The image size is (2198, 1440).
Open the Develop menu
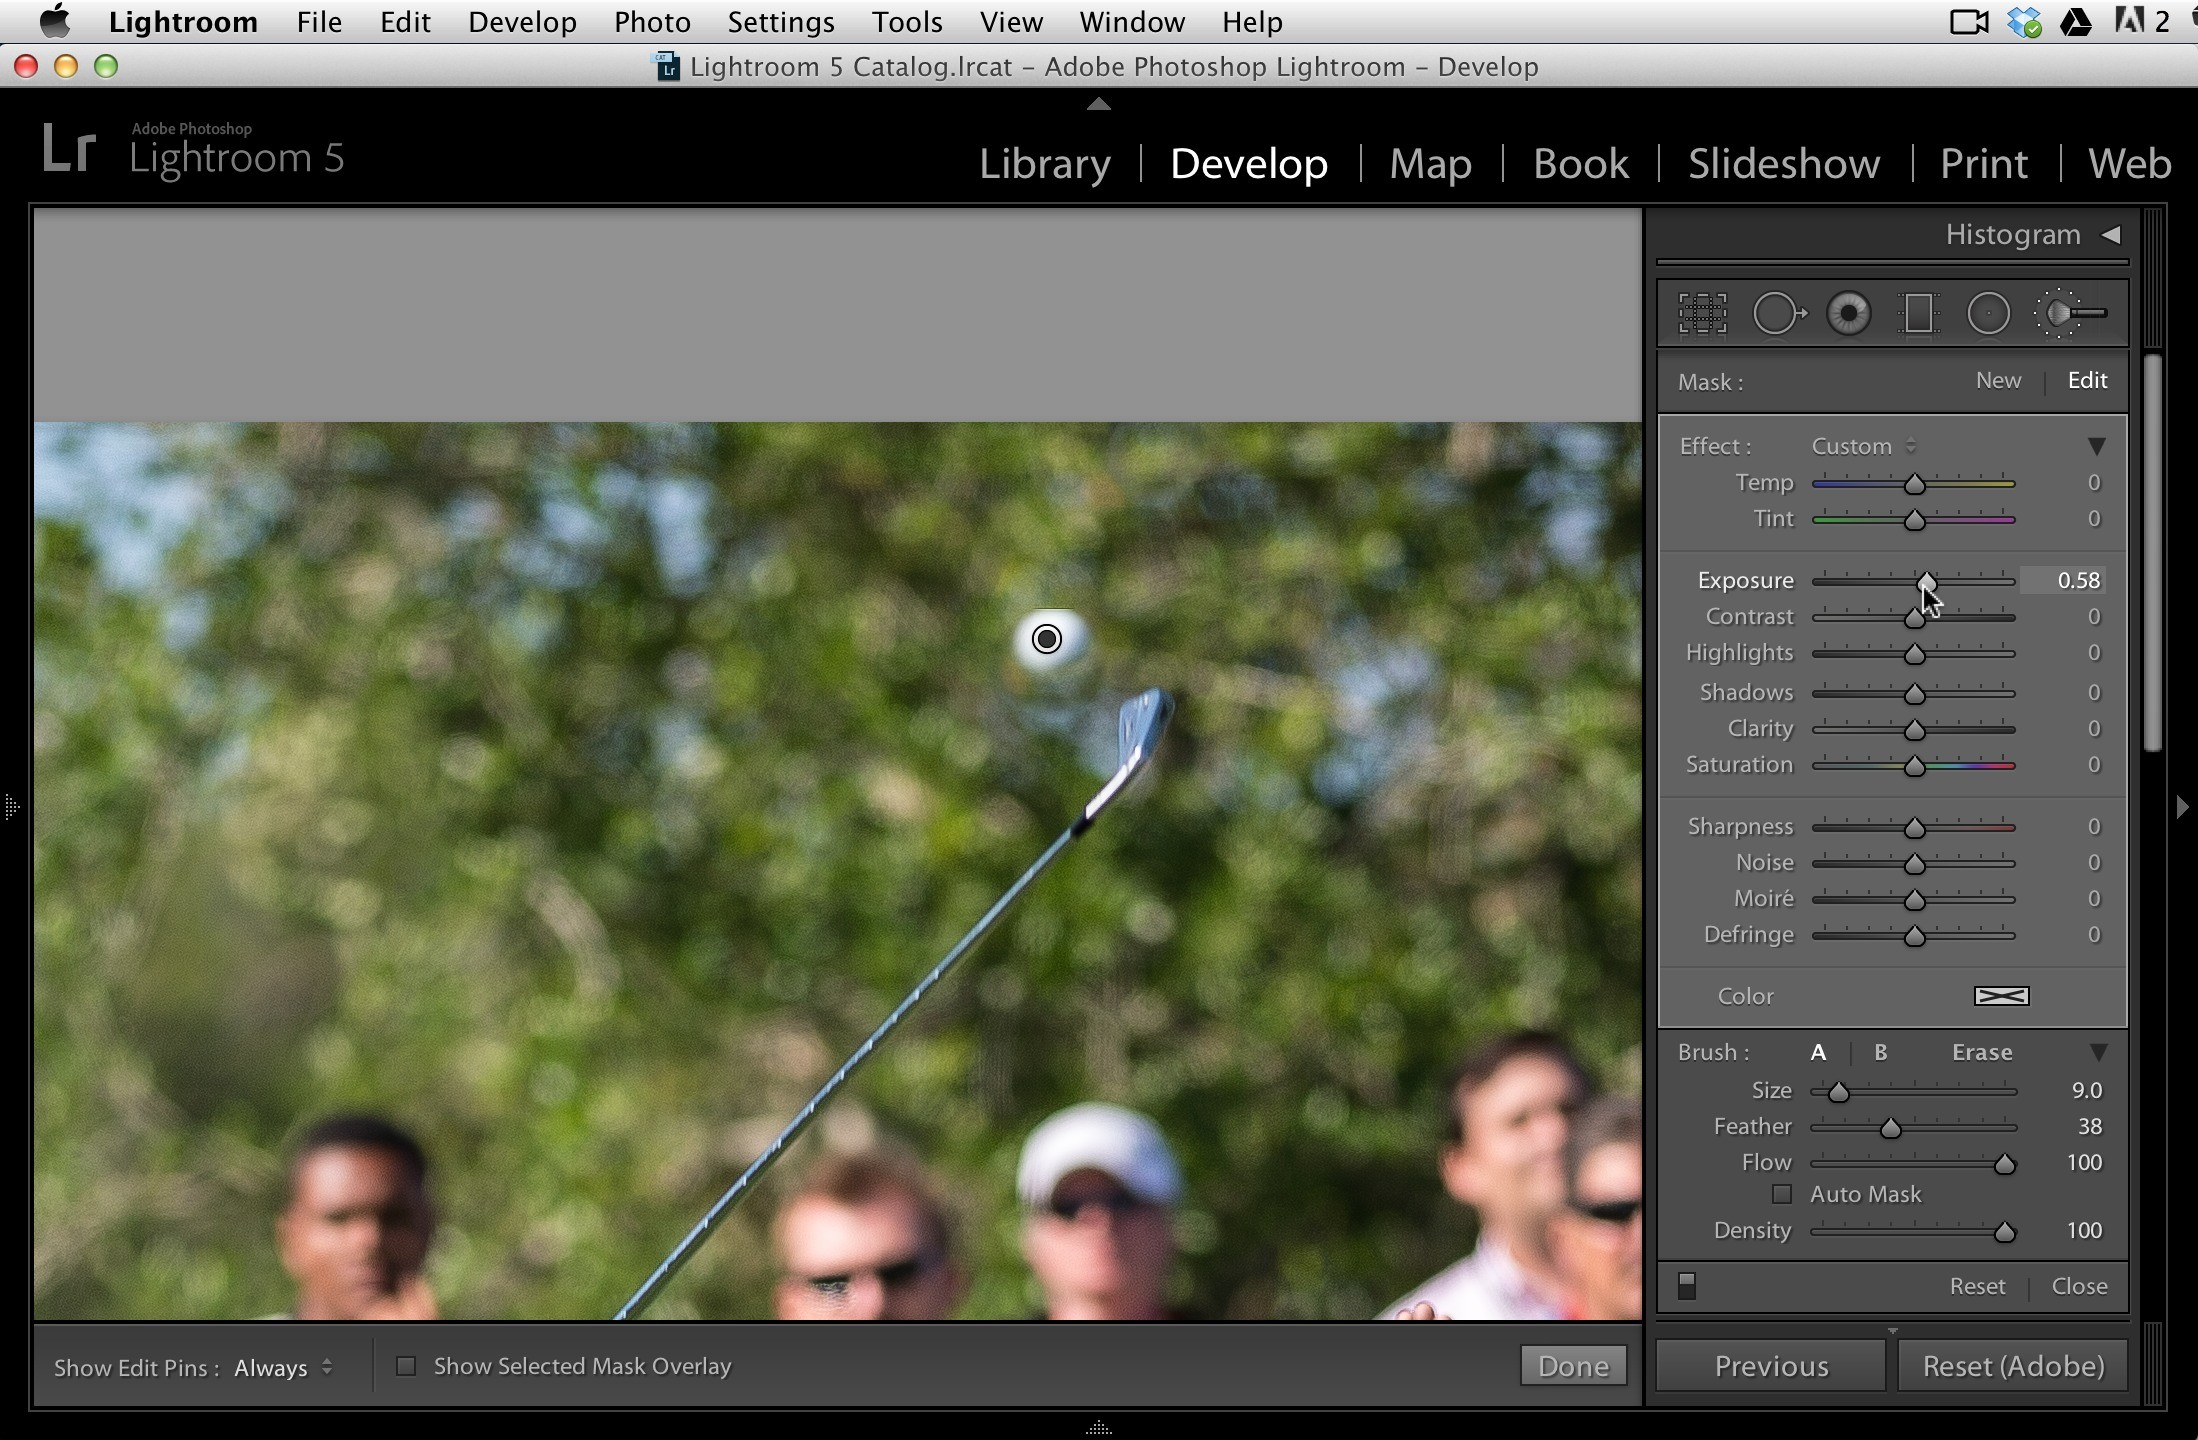[x=522, y=21]
